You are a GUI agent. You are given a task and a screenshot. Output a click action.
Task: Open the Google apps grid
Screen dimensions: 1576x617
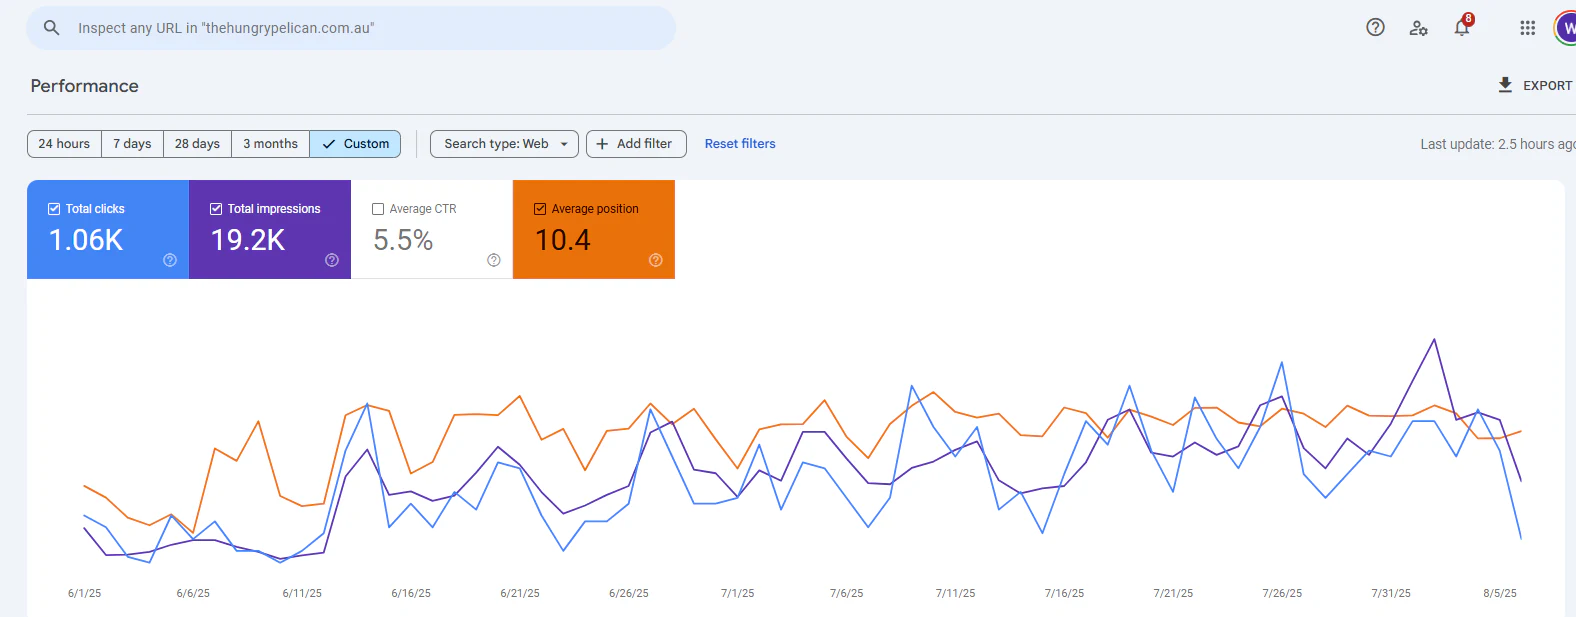(x=1527, y=28)
